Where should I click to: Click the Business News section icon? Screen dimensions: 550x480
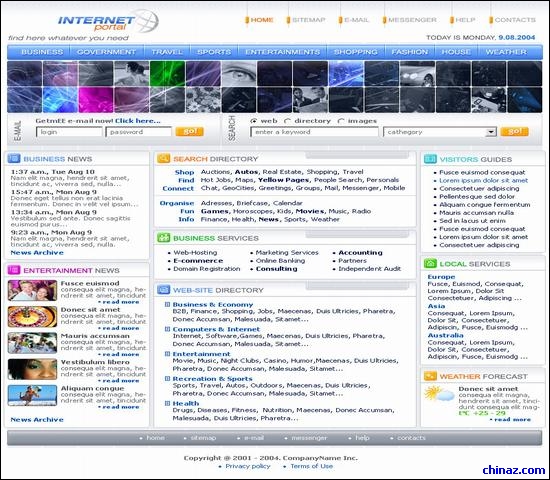(14, 159)
